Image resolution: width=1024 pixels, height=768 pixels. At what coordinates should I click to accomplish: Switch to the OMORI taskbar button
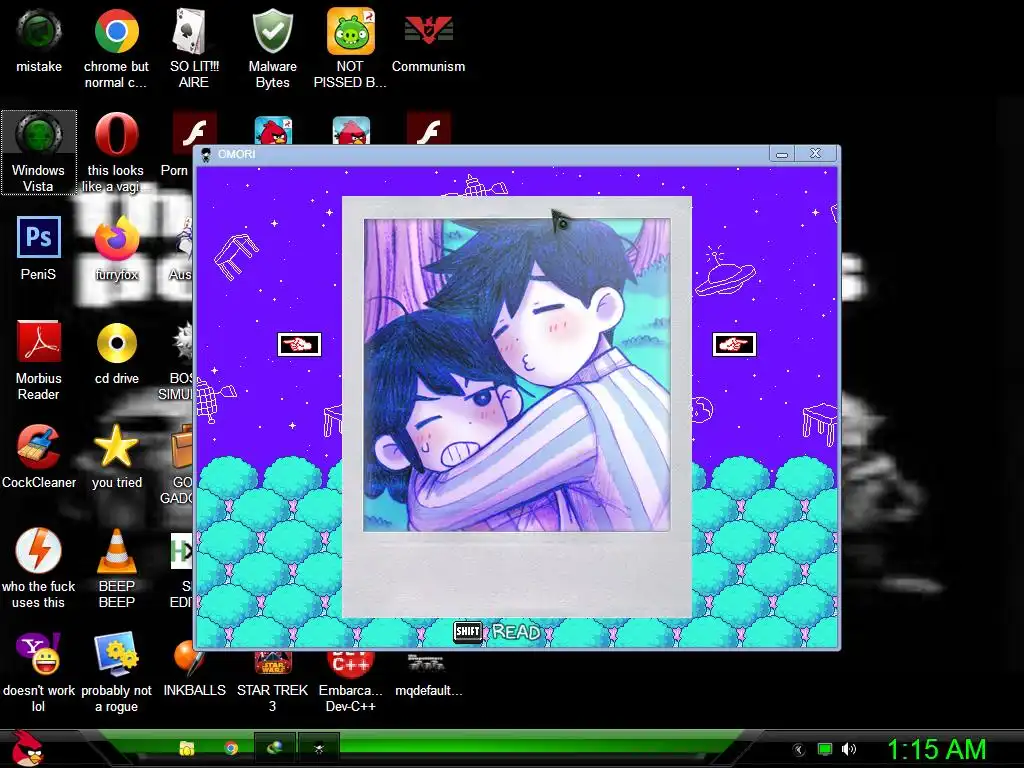319,748
